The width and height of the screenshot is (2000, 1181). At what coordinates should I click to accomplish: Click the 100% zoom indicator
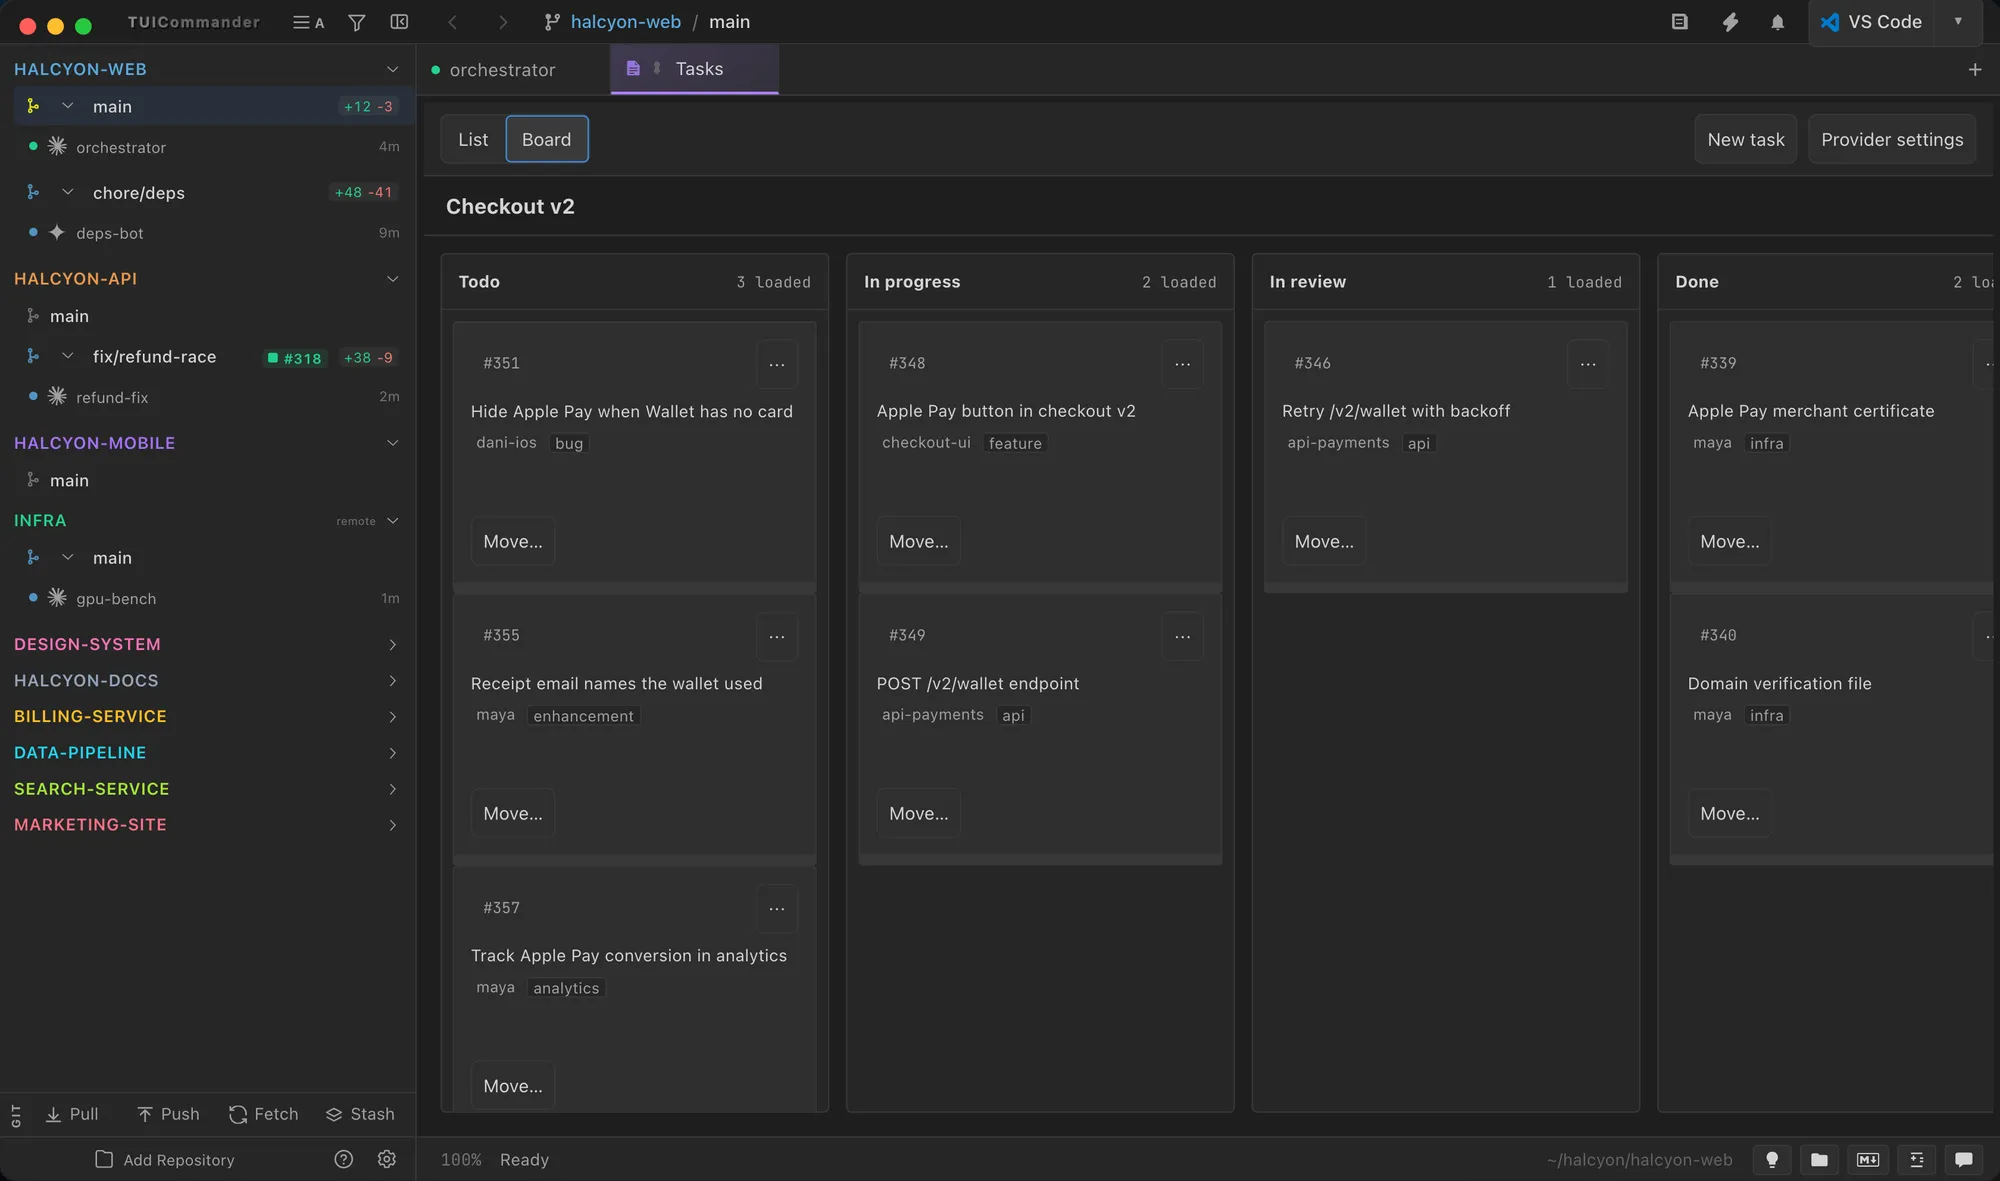[x=461, y=1160]
